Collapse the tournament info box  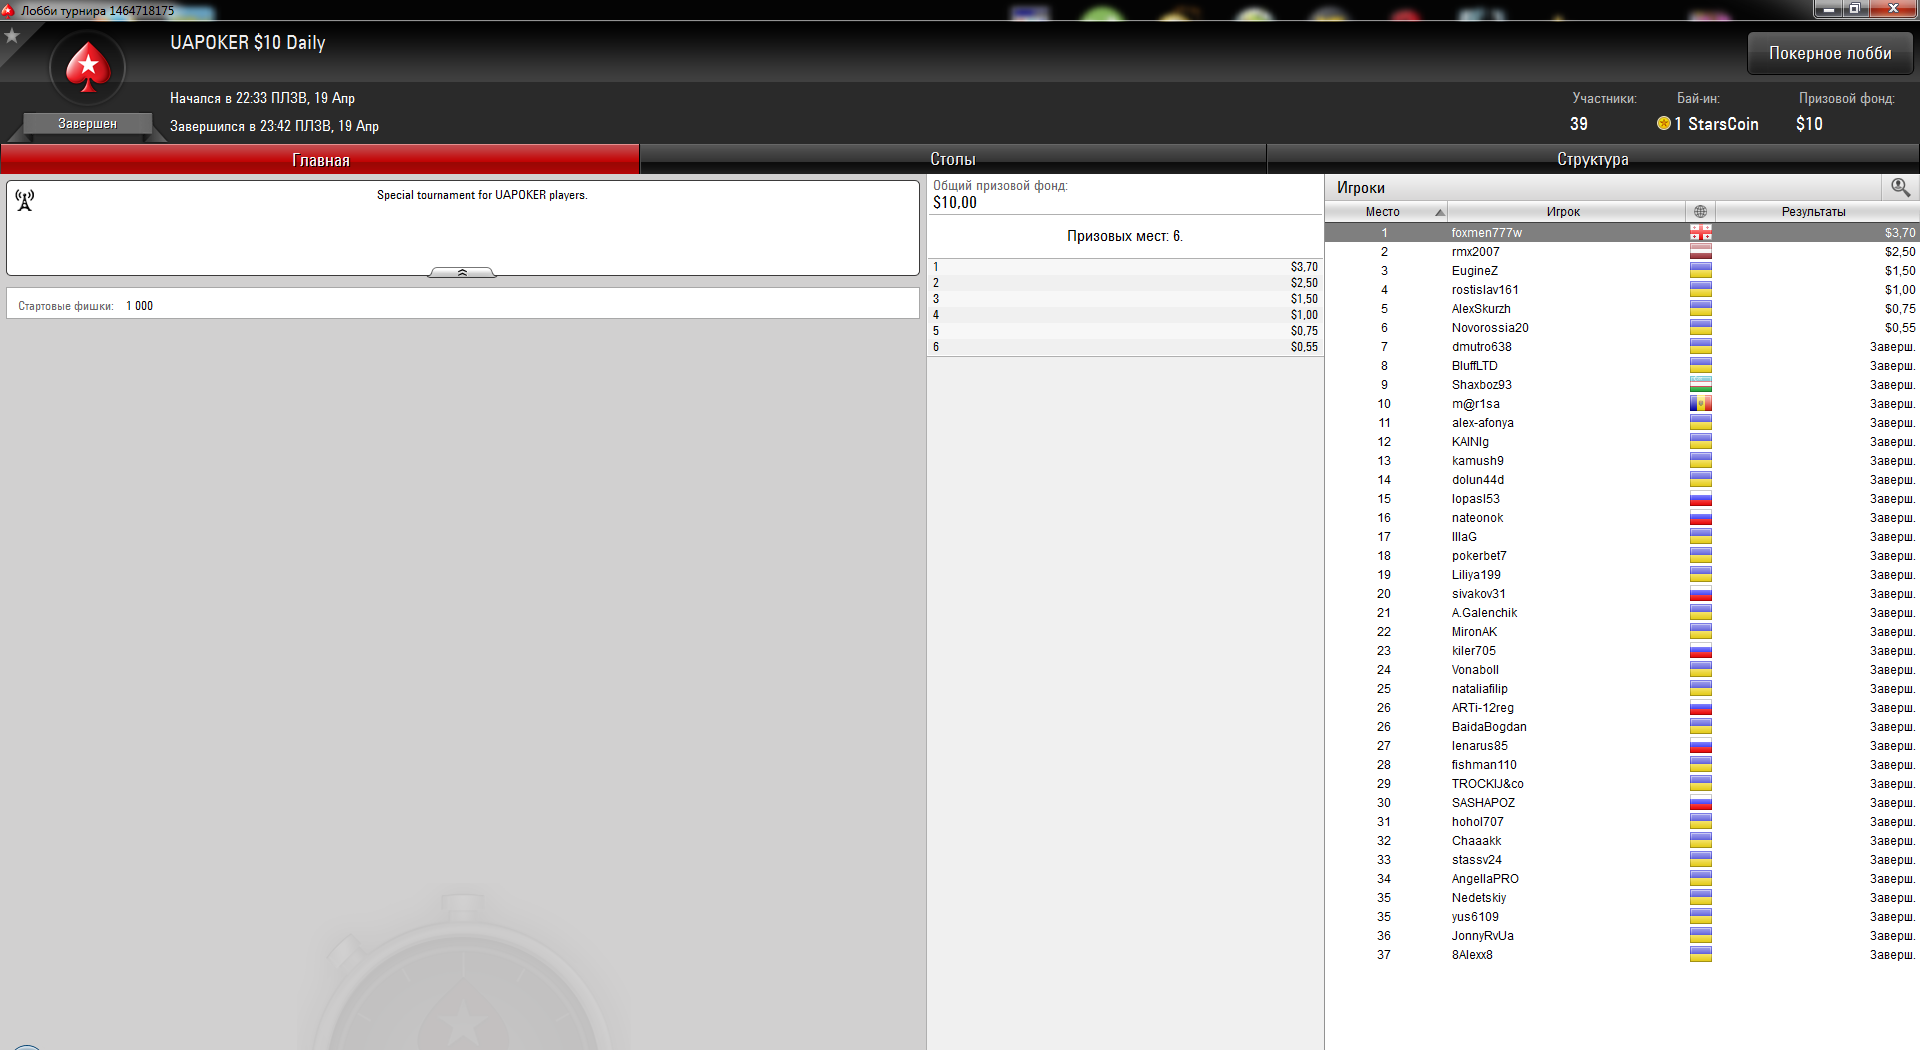(462, 272)
